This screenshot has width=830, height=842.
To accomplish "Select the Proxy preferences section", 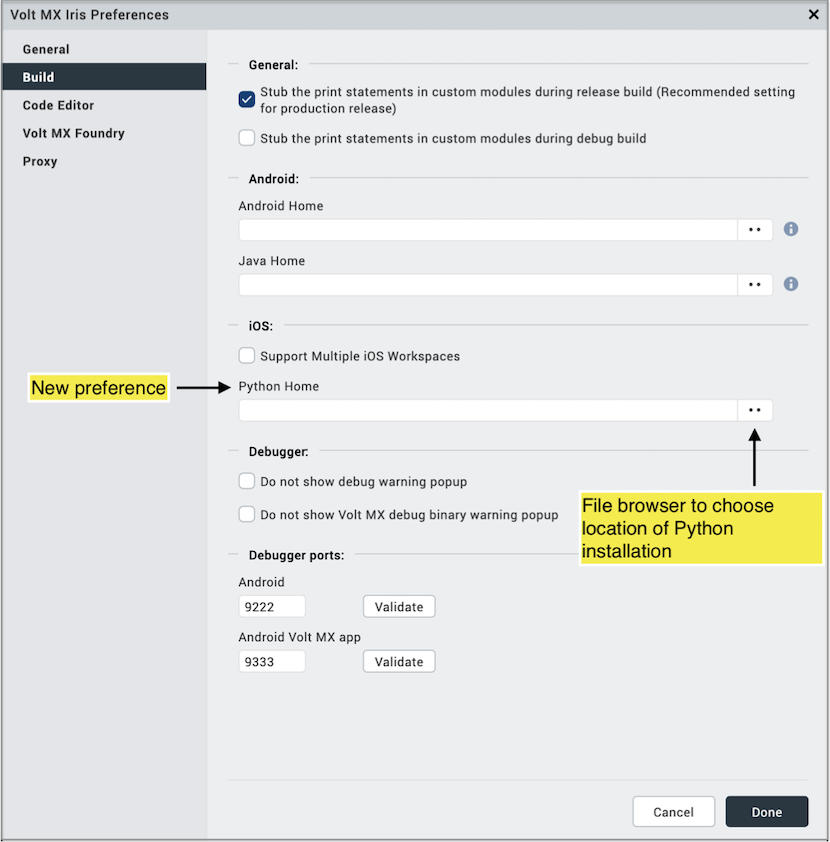I will click(x=40, y=161).
